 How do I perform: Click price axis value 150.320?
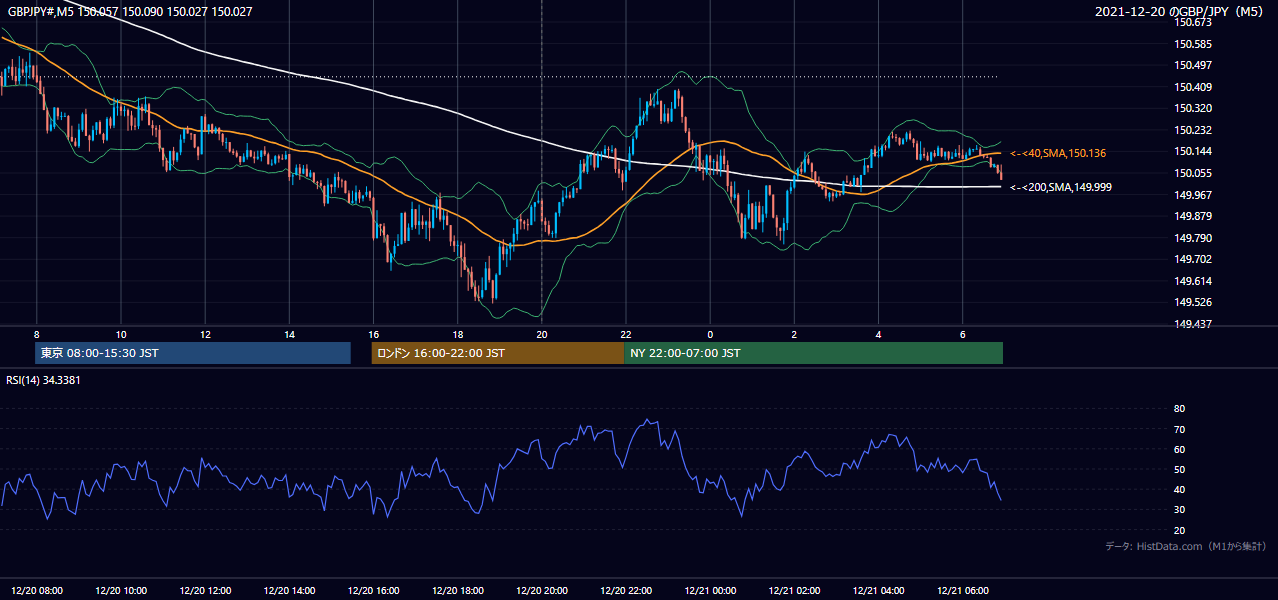1194,108
